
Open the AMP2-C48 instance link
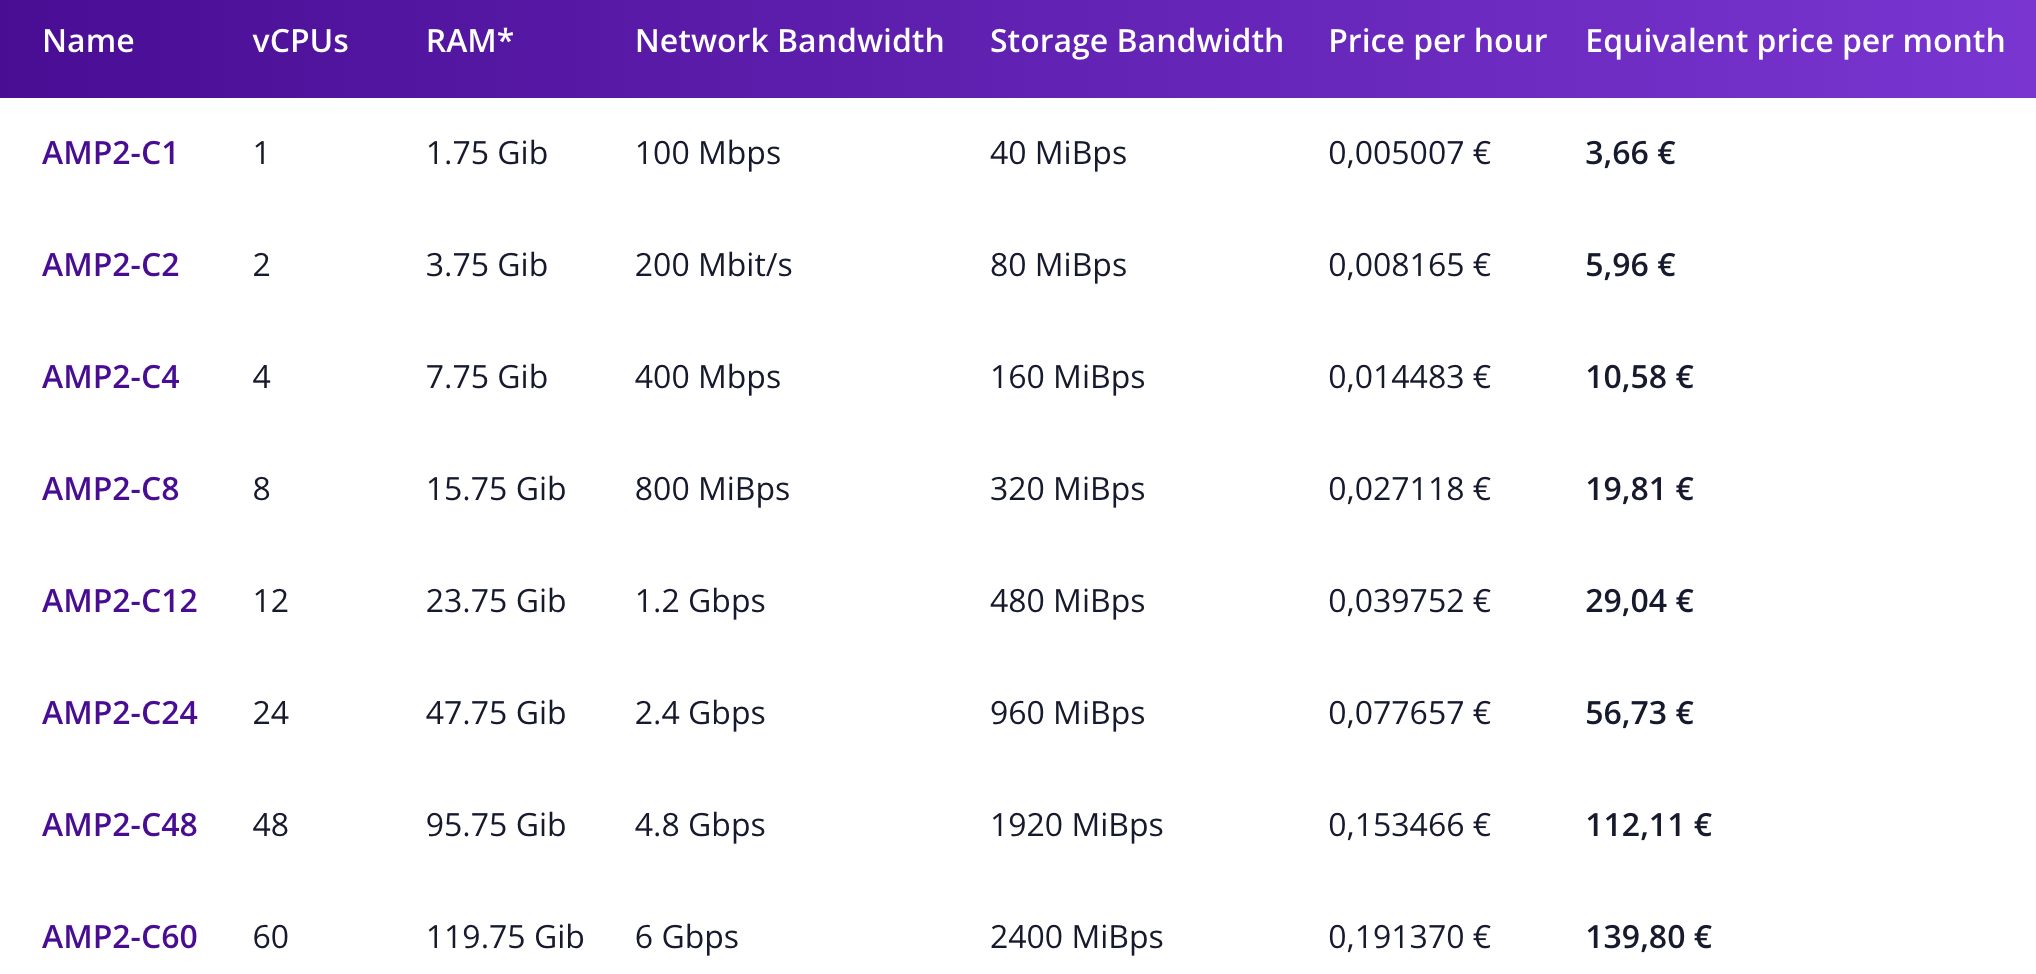(120, 825)
